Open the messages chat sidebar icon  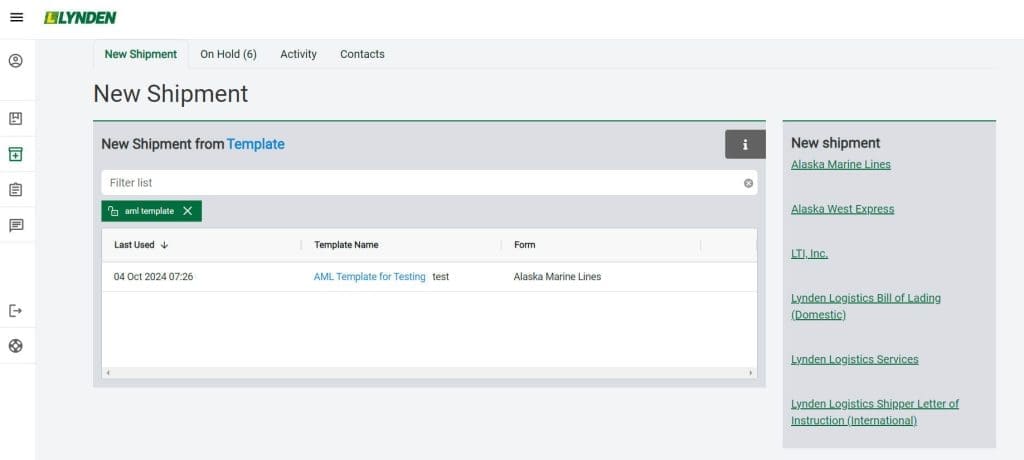(x=16, y=225)
